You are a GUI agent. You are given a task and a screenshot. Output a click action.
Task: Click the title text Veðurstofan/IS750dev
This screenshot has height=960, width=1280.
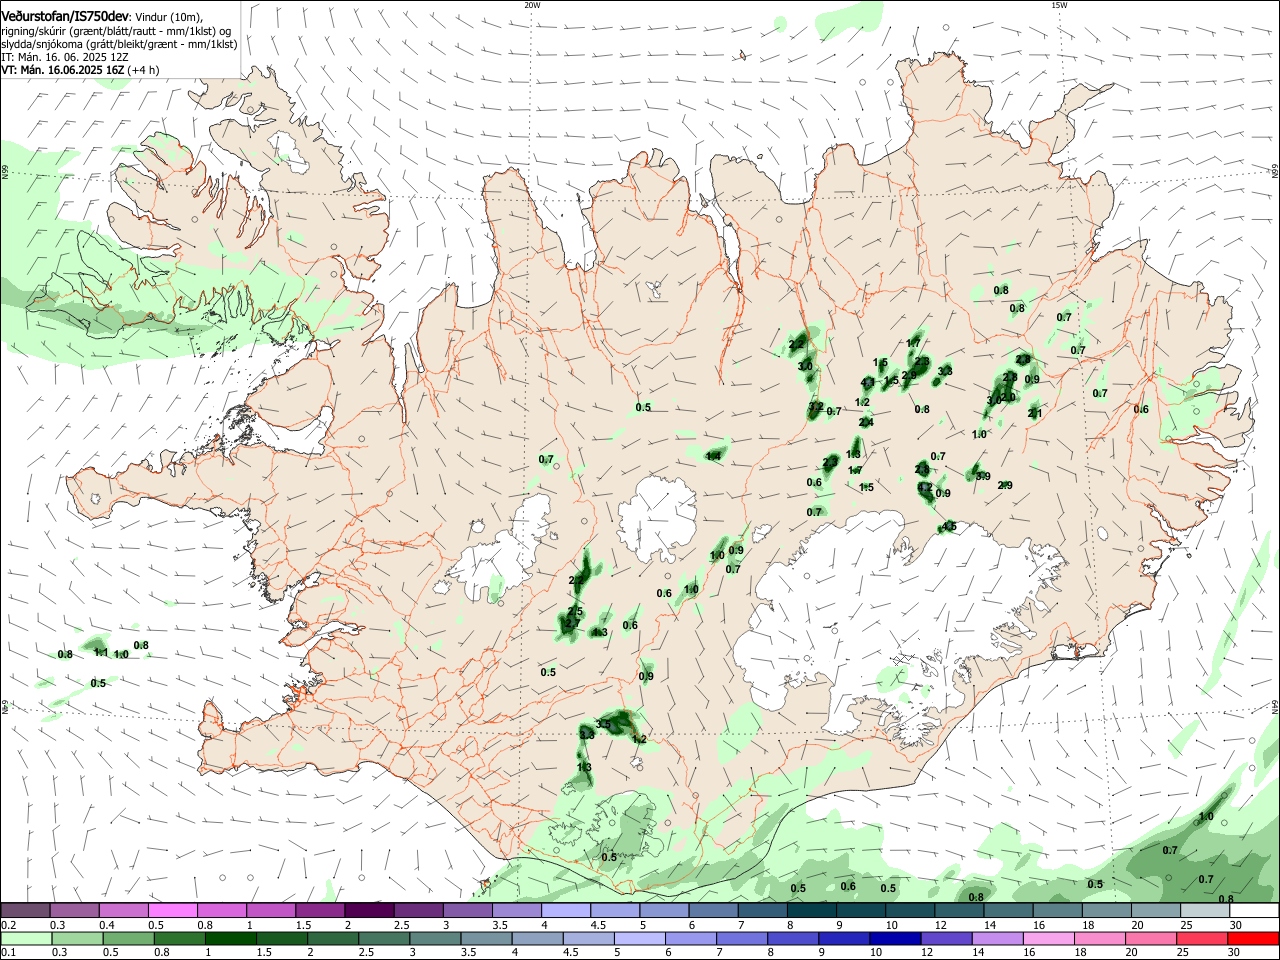point(65,15)
